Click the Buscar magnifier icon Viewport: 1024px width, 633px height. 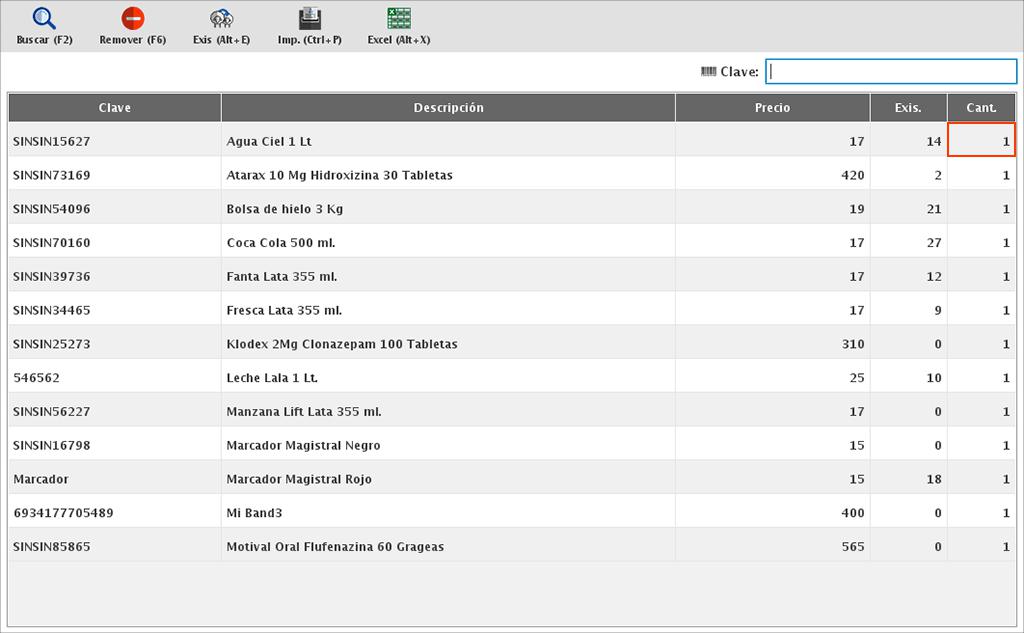click(44, 19)
